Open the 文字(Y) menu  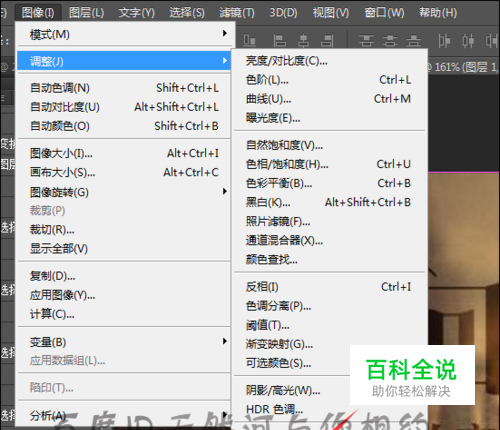(137, 13)
